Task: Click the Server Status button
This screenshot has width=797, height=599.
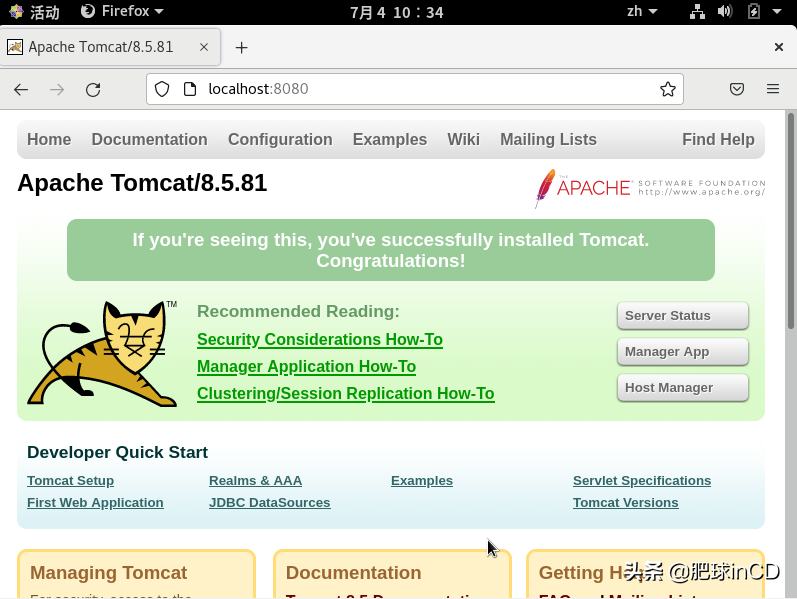Action: pos(683,316)
